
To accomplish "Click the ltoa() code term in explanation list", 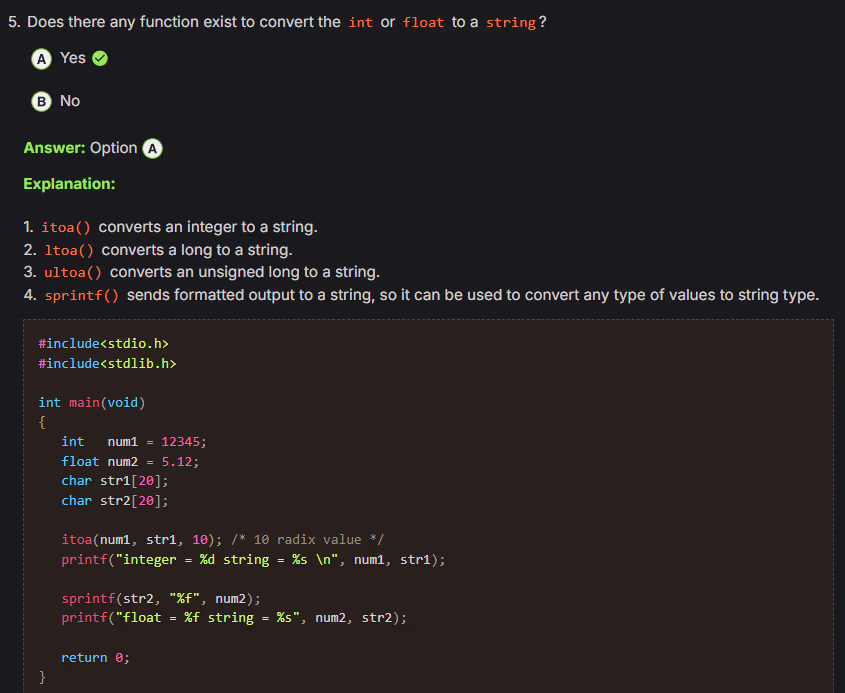I will click(x=69, y=250).
